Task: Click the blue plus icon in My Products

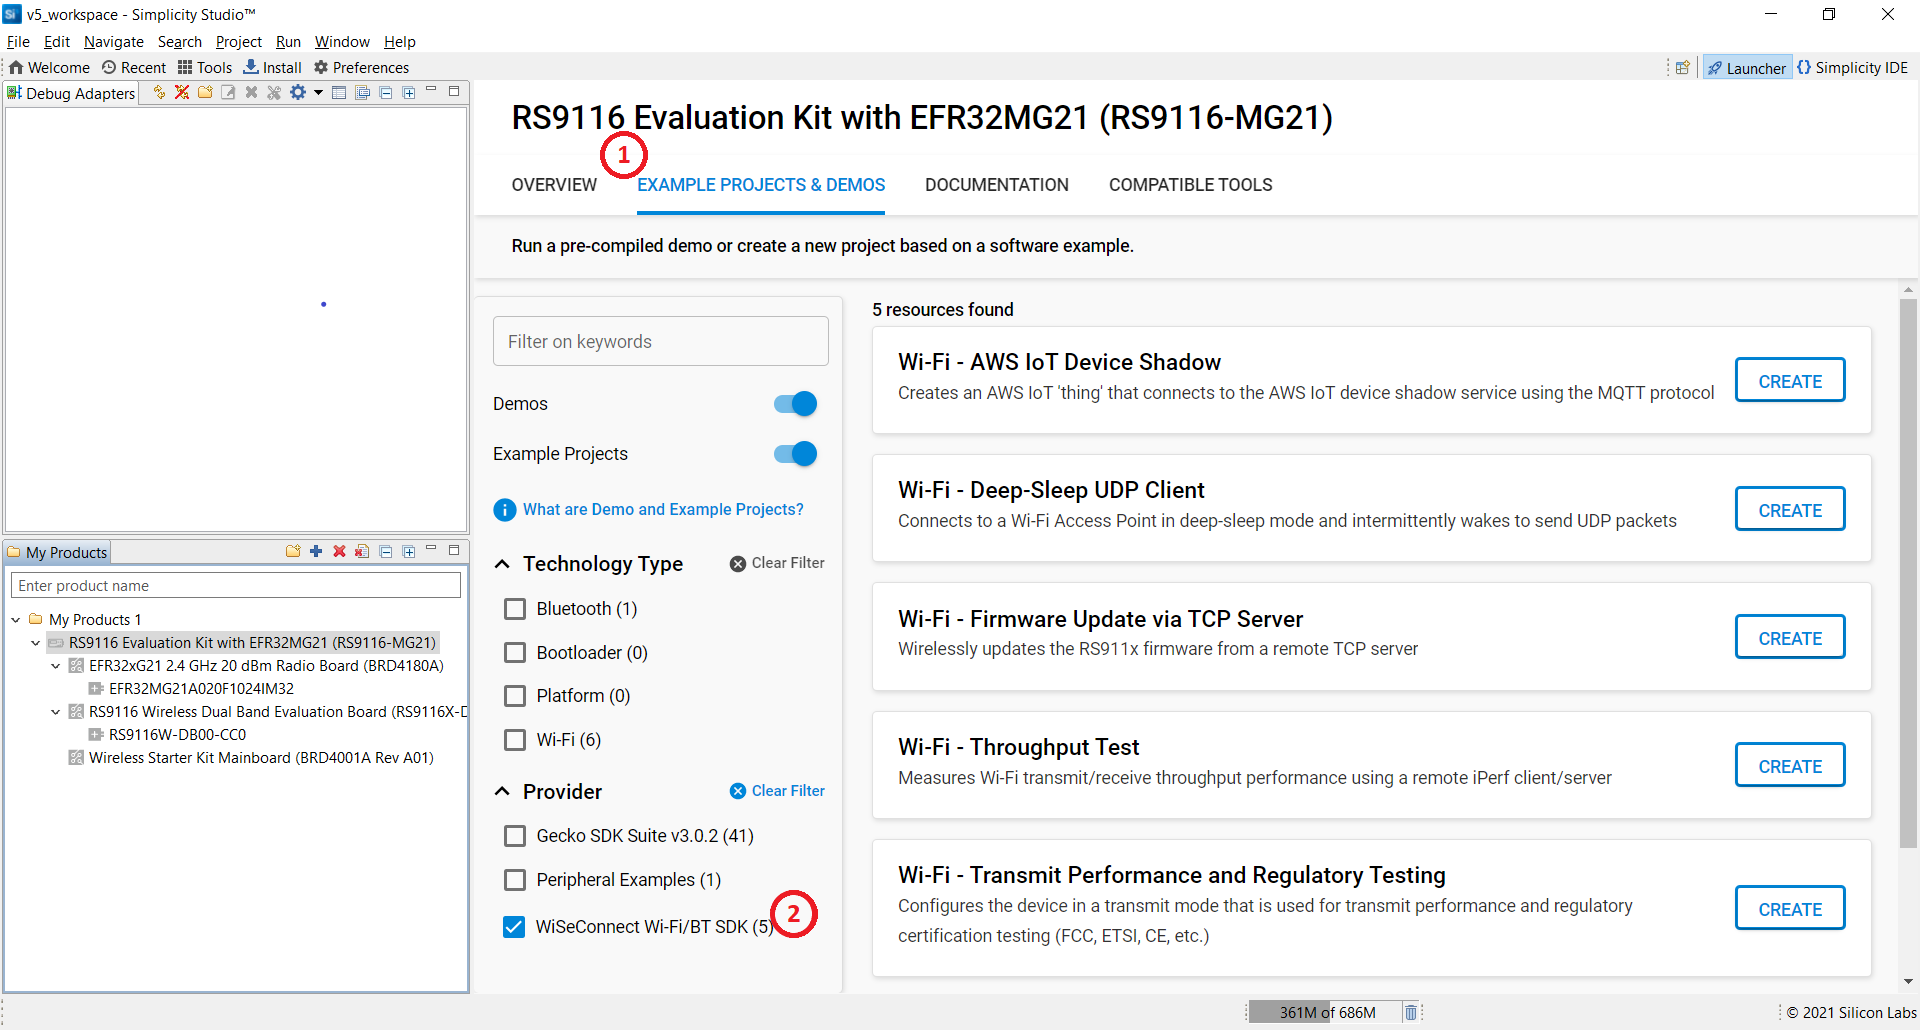Action: (x=316, y=551)
